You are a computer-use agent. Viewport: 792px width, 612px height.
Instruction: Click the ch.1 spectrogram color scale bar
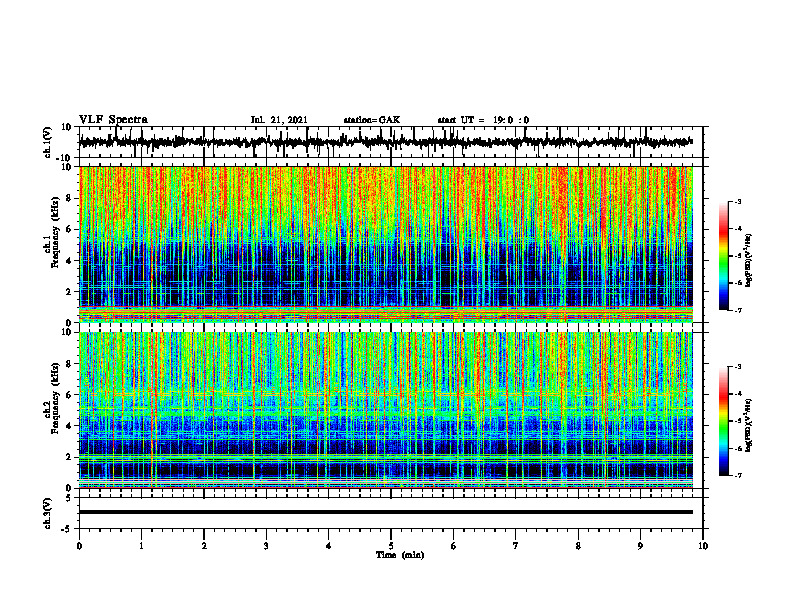coord(723,256)
